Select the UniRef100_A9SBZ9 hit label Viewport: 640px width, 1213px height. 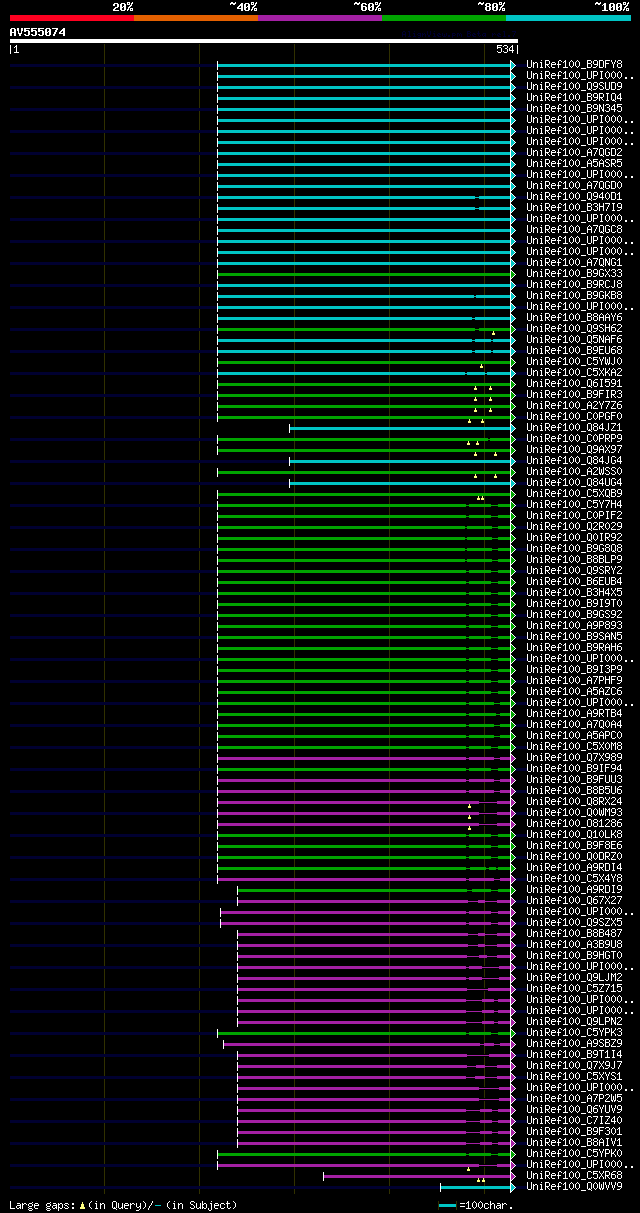(x=575, y=1043)
